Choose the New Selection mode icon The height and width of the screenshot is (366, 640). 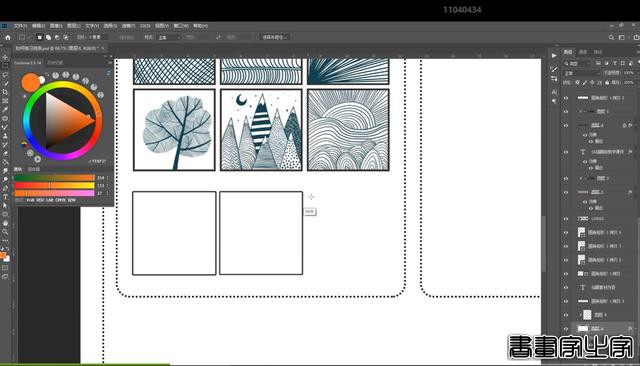pos(40,37)
